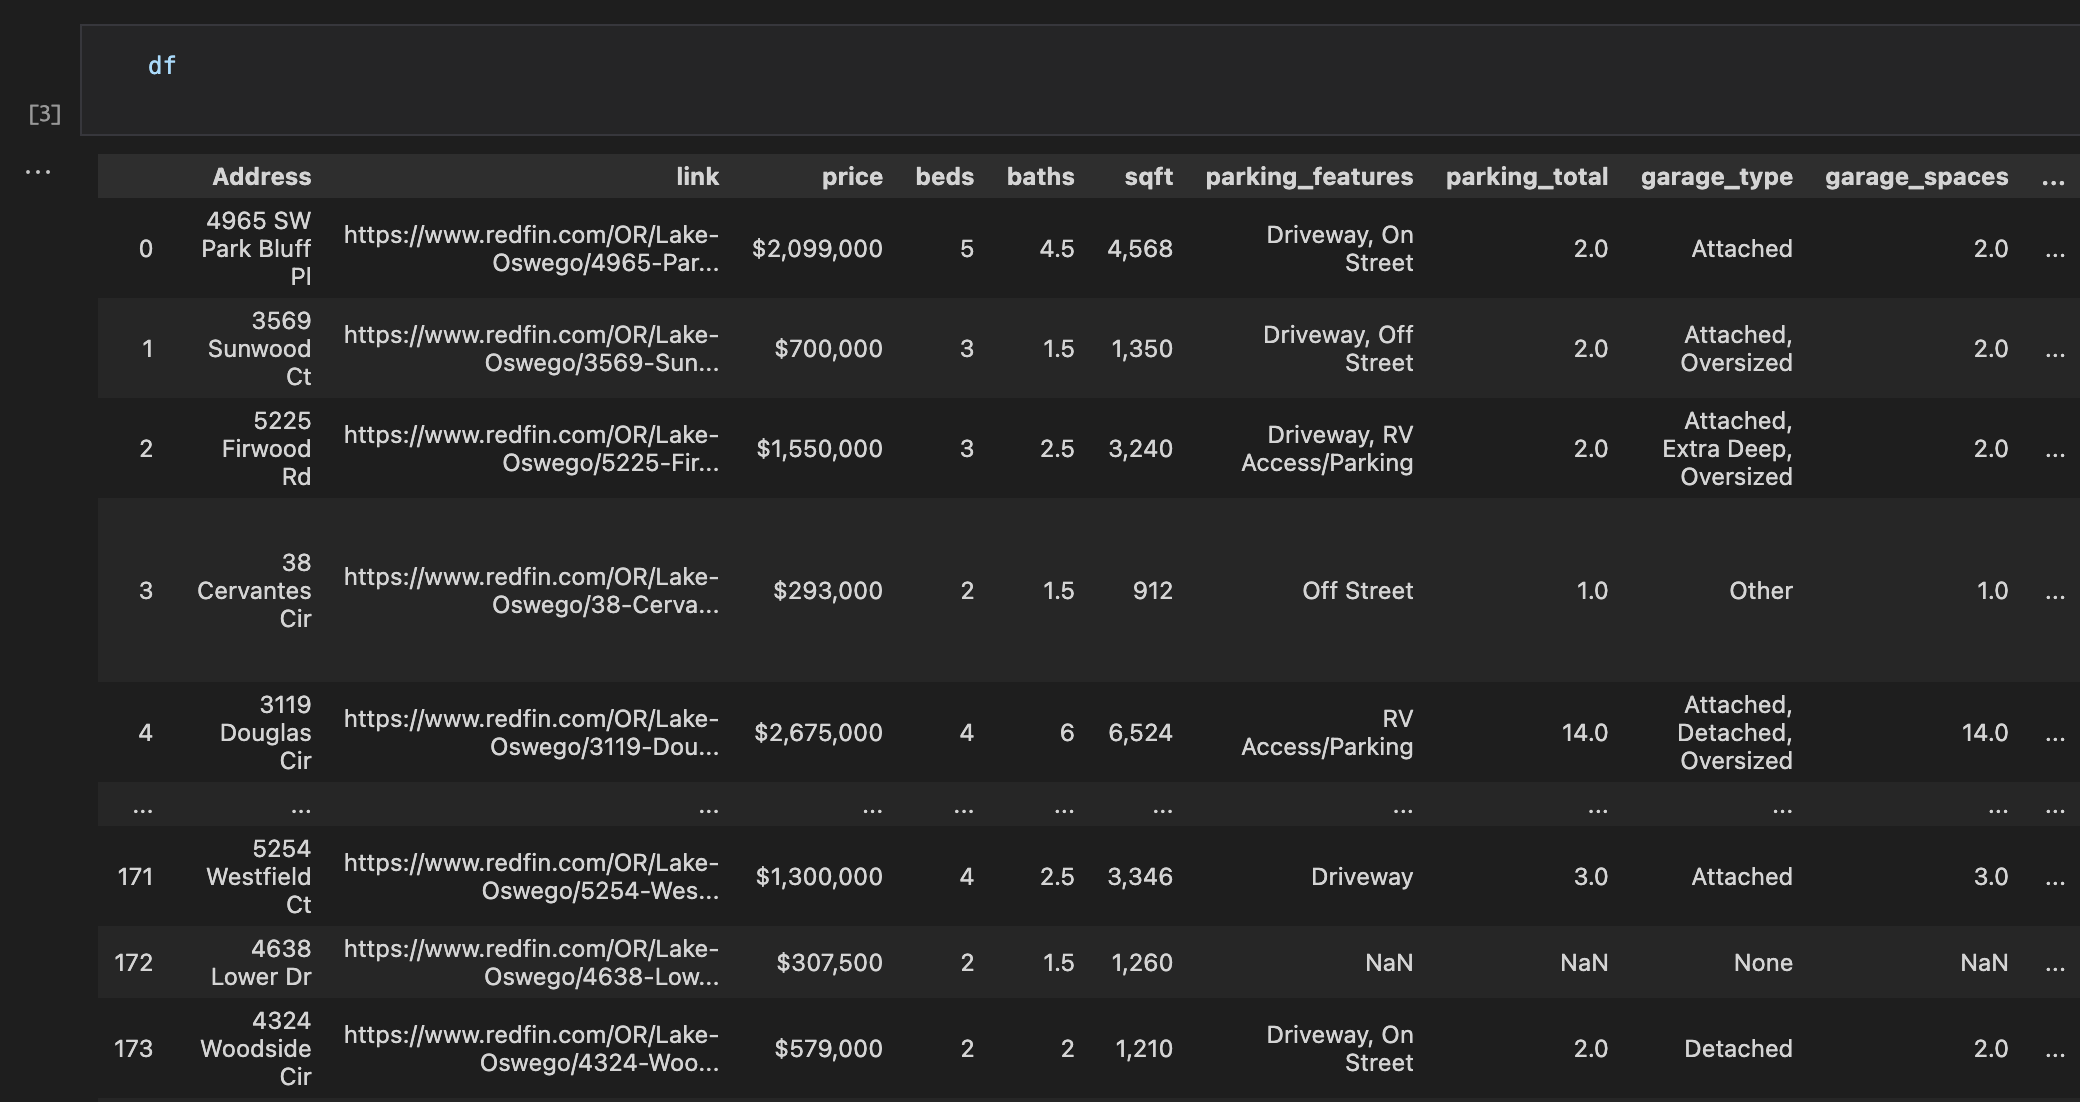Click the garage_type column header
The height and width of the screenshot is (1102, 2080).
point(1716,176)
